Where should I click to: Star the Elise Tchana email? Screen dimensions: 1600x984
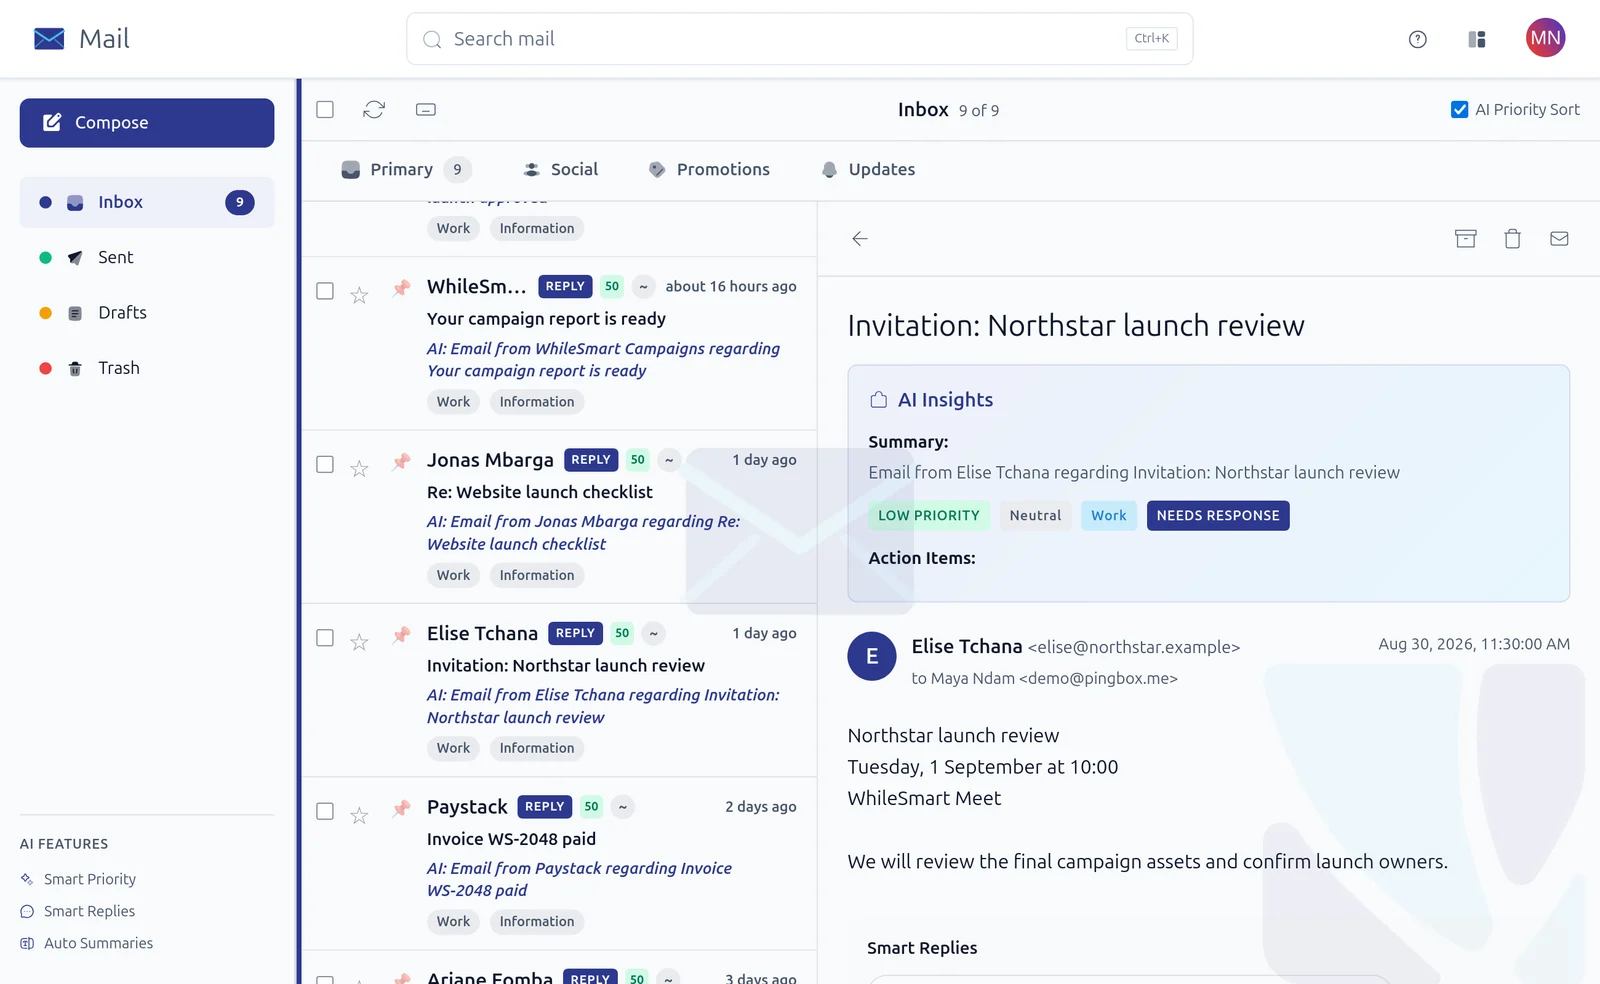pos(359,642)
